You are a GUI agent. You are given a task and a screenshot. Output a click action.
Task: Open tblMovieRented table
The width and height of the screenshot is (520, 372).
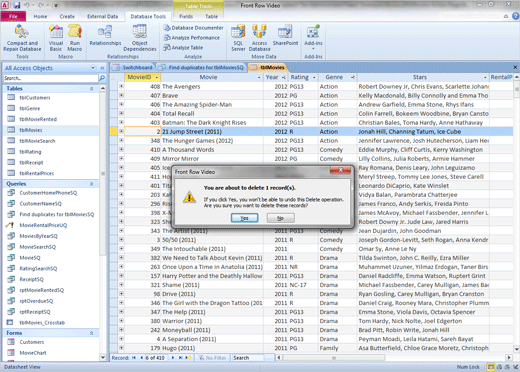point(38,119)
